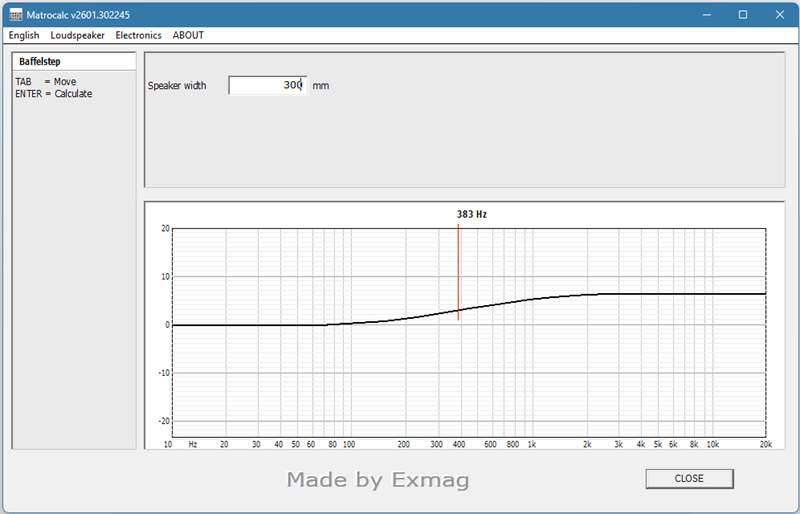The image size is (800, 514).
Task: Focus the Speaker width input field
Action: [x=265, y=86]
